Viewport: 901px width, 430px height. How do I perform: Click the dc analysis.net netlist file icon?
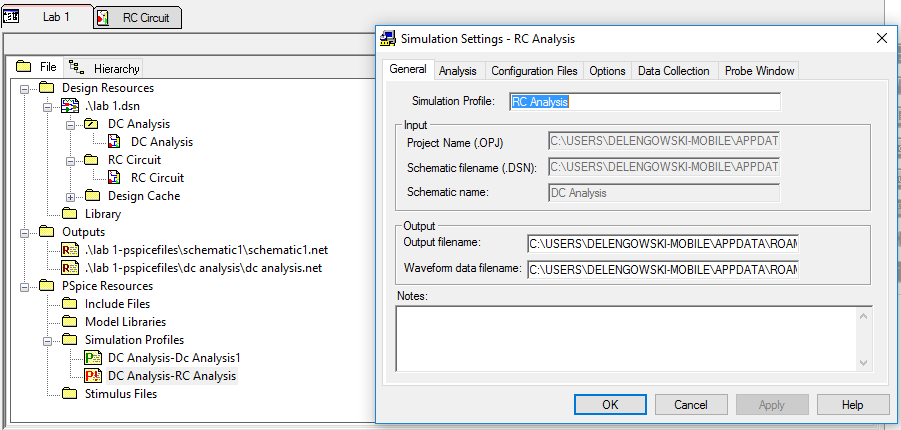click(x=70, y=268)
